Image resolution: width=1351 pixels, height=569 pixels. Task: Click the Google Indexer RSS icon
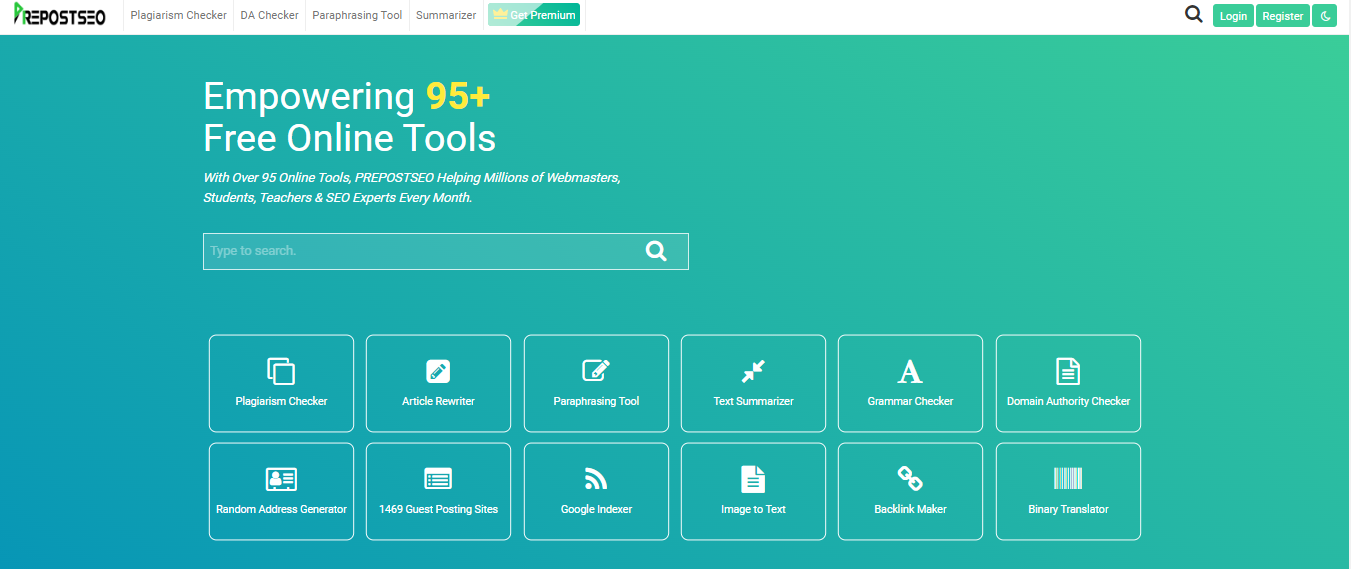coord(596,479)
